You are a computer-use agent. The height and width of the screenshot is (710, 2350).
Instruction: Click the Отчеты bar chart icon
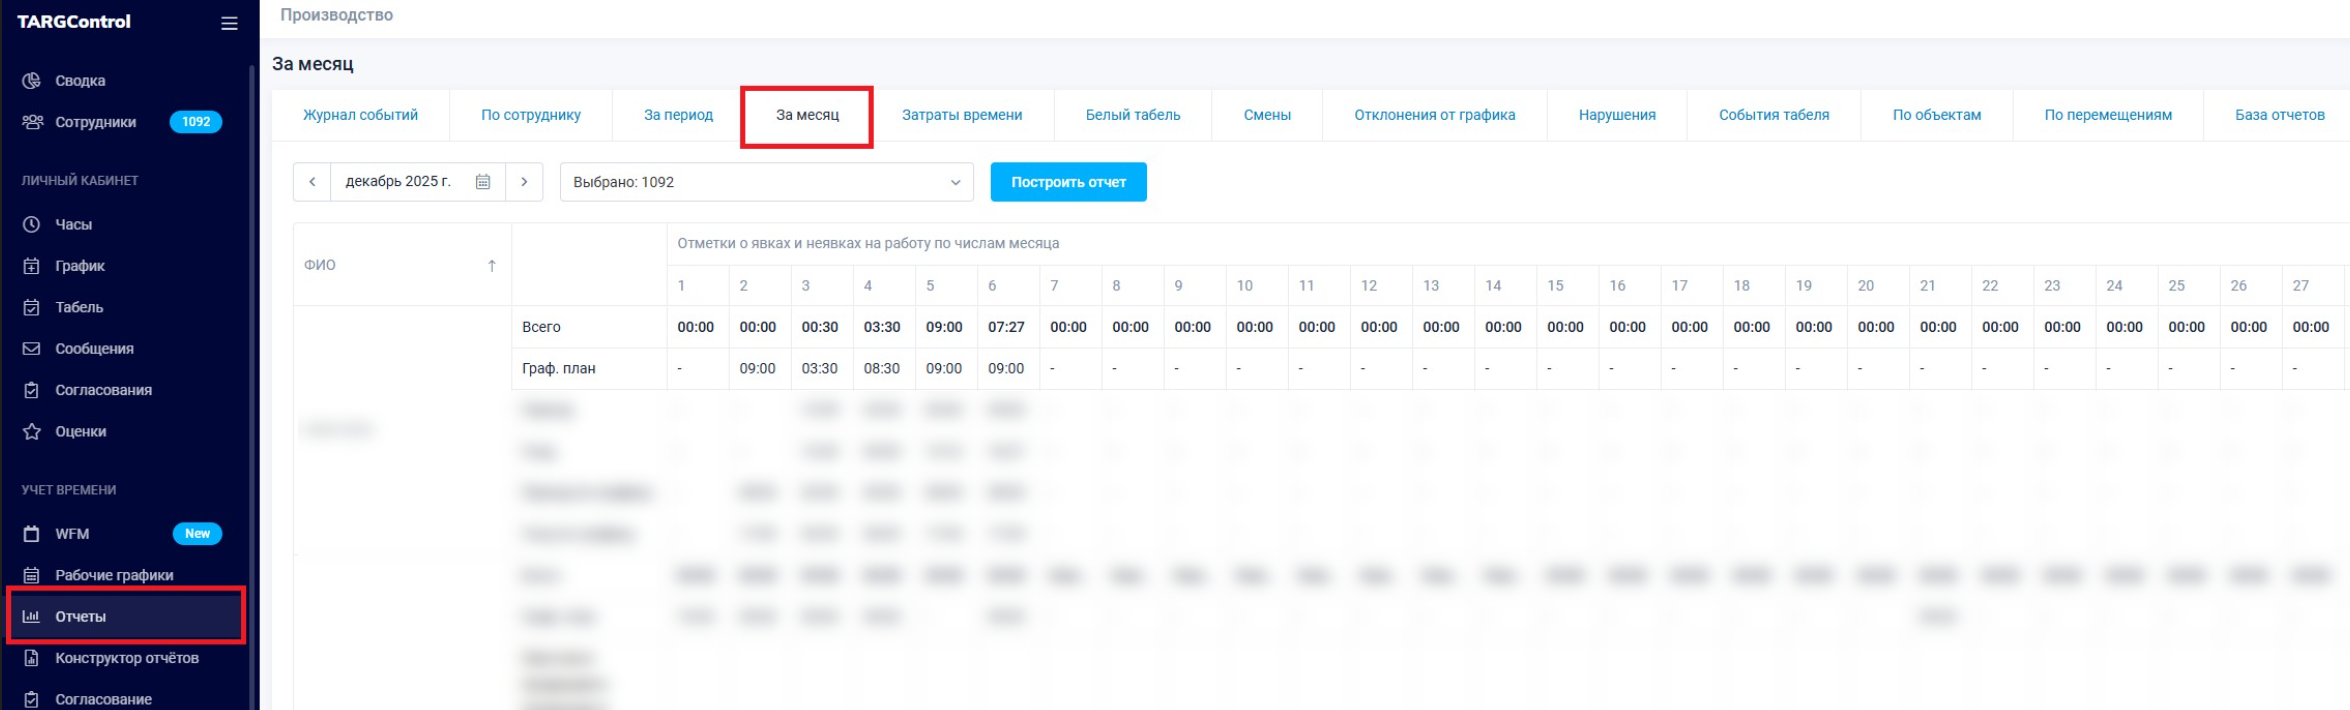pos(32,617)
